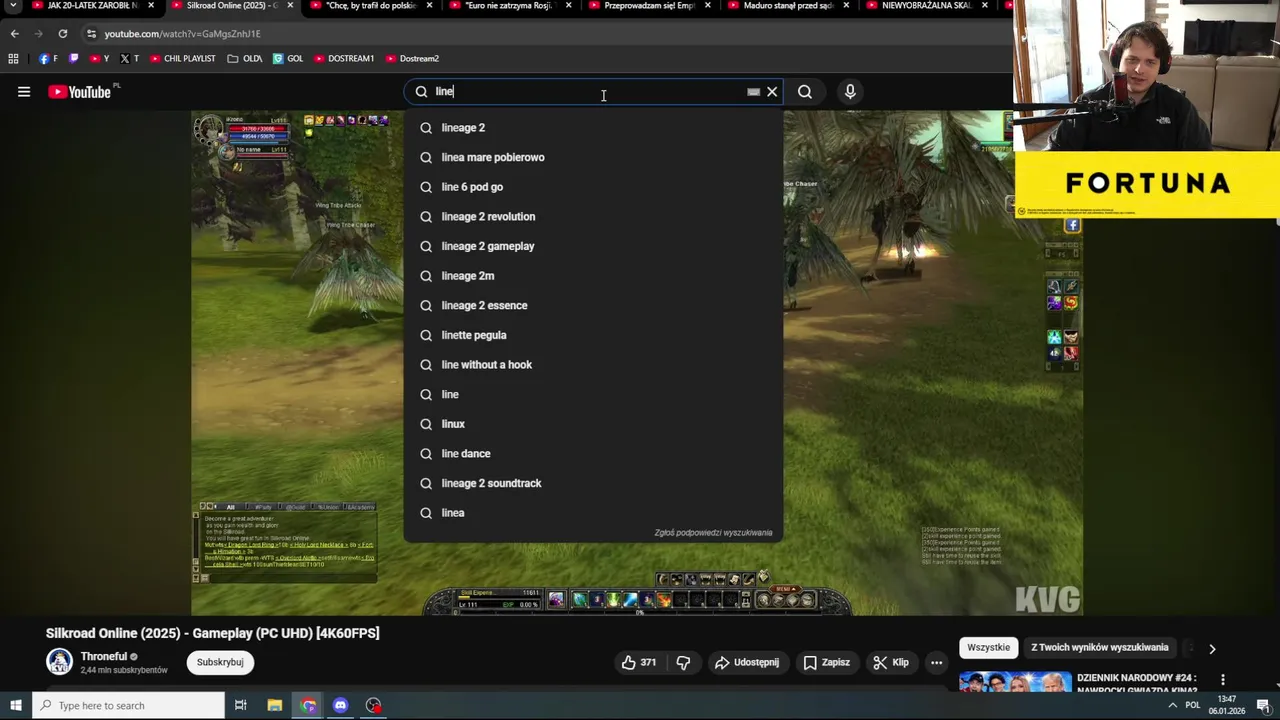This screenshot has height=720, width=1280.
Task: Switch to "Euro nie zatrzyma Rosji" tab
Action: click(x=508, y=6)
